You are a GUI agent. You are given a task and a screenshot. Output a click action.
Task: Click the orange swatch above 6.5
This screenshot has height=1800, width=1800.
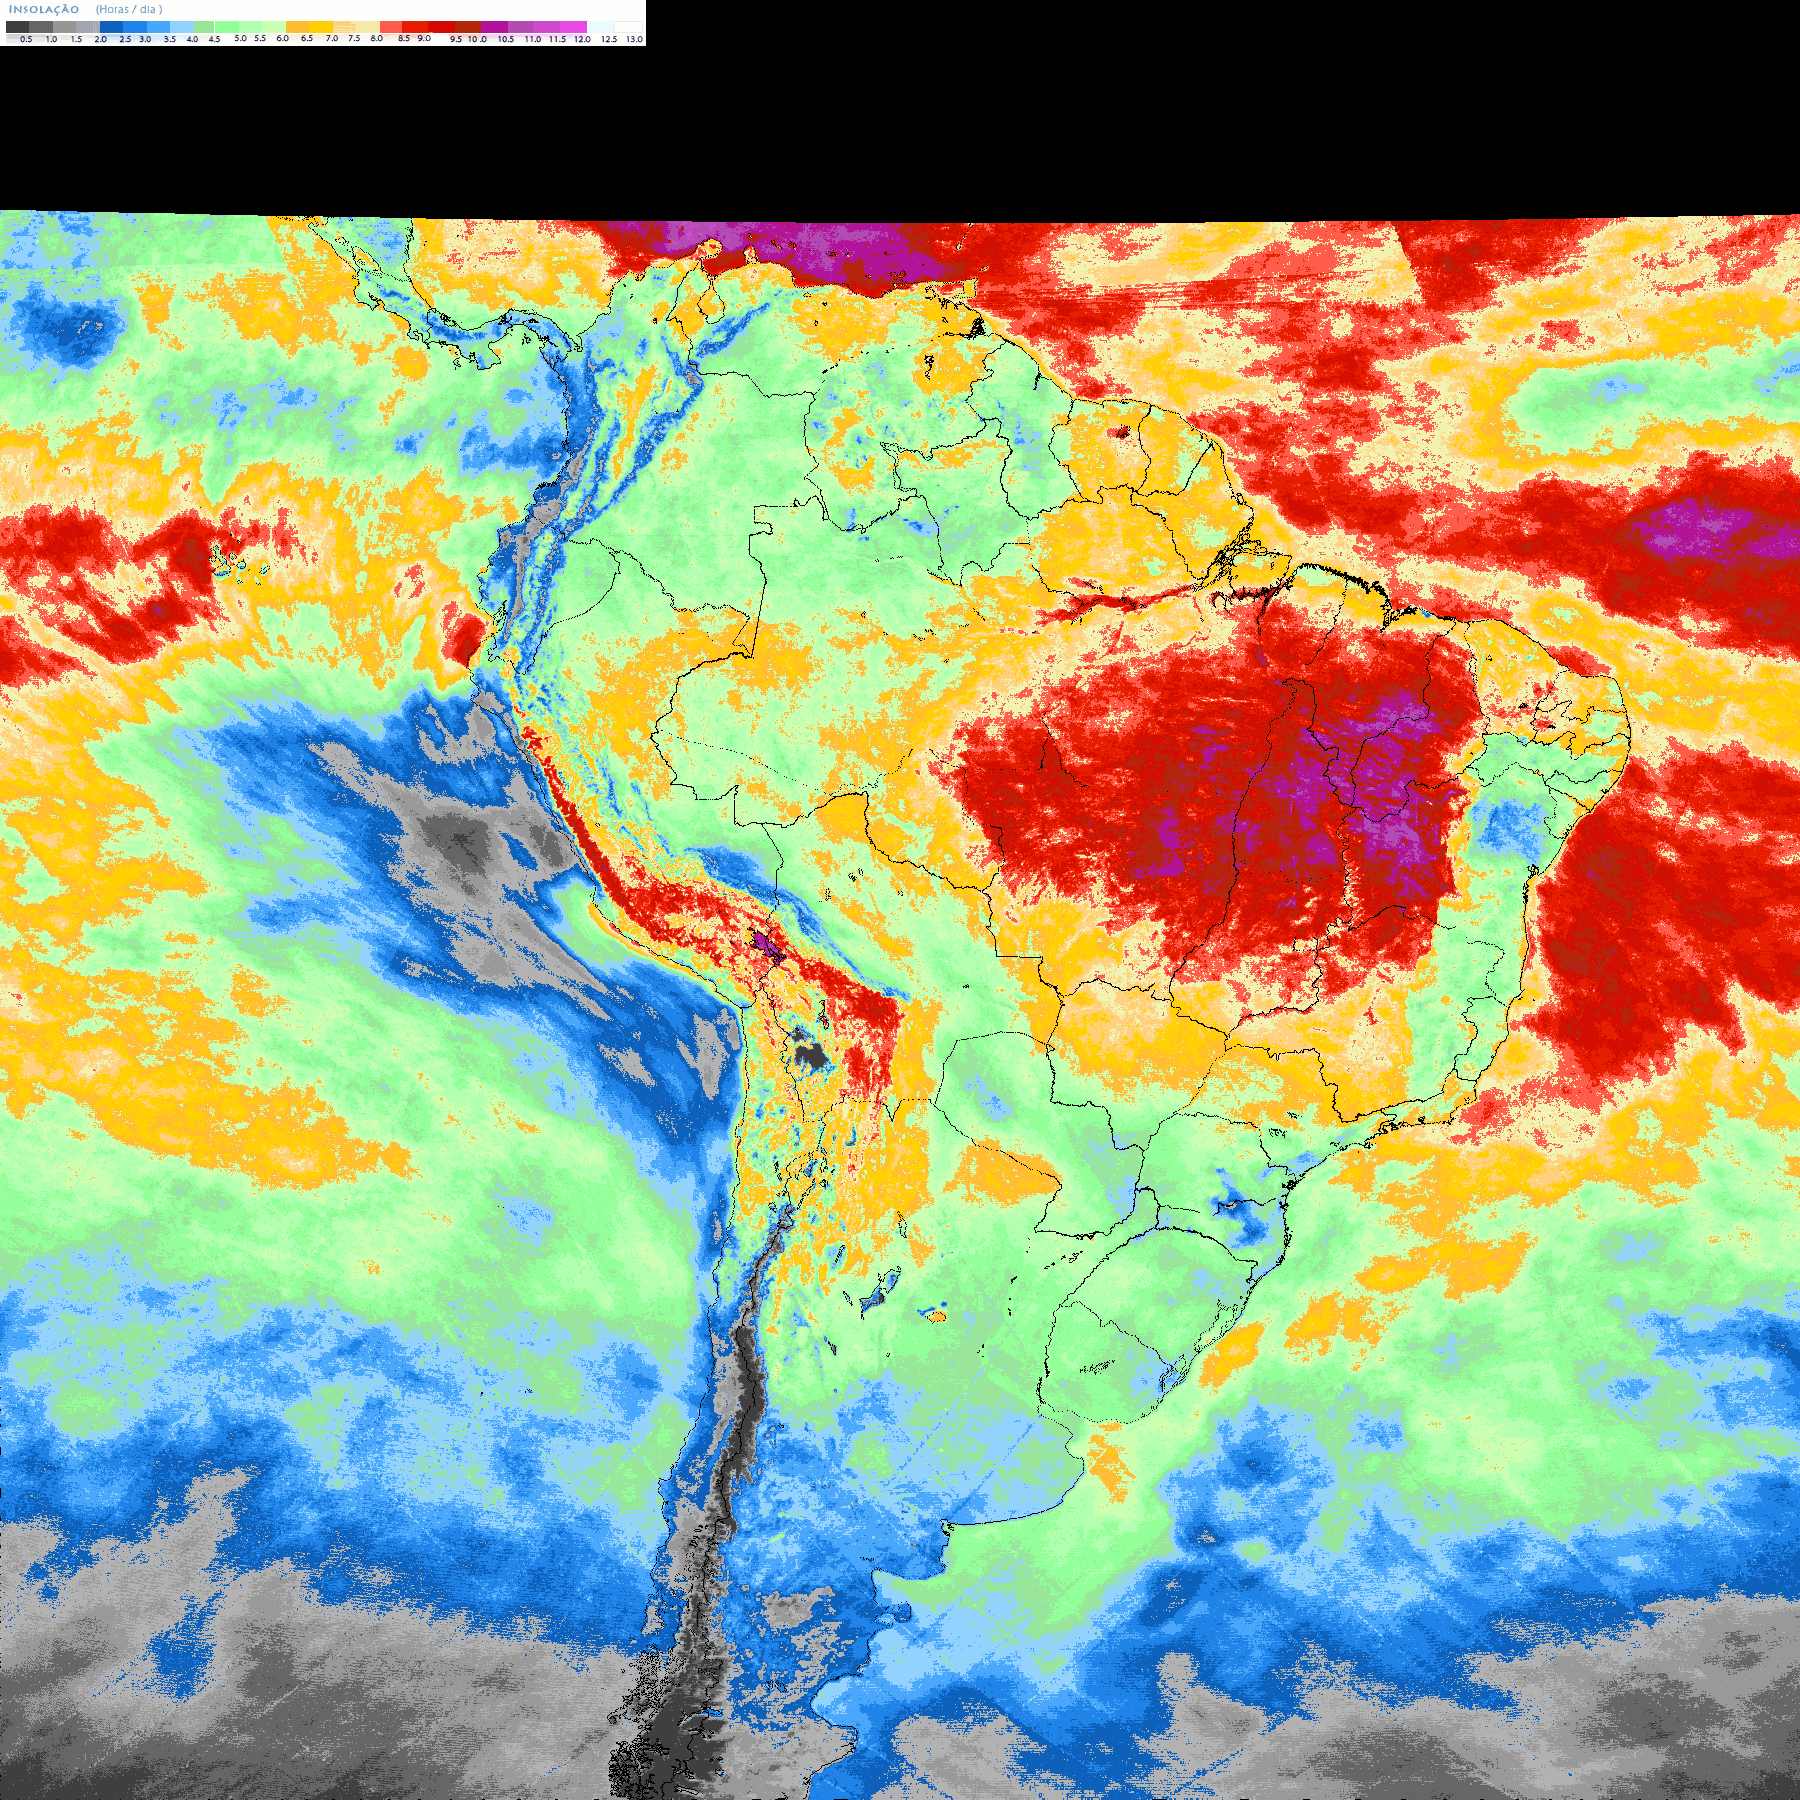(297, 27)
